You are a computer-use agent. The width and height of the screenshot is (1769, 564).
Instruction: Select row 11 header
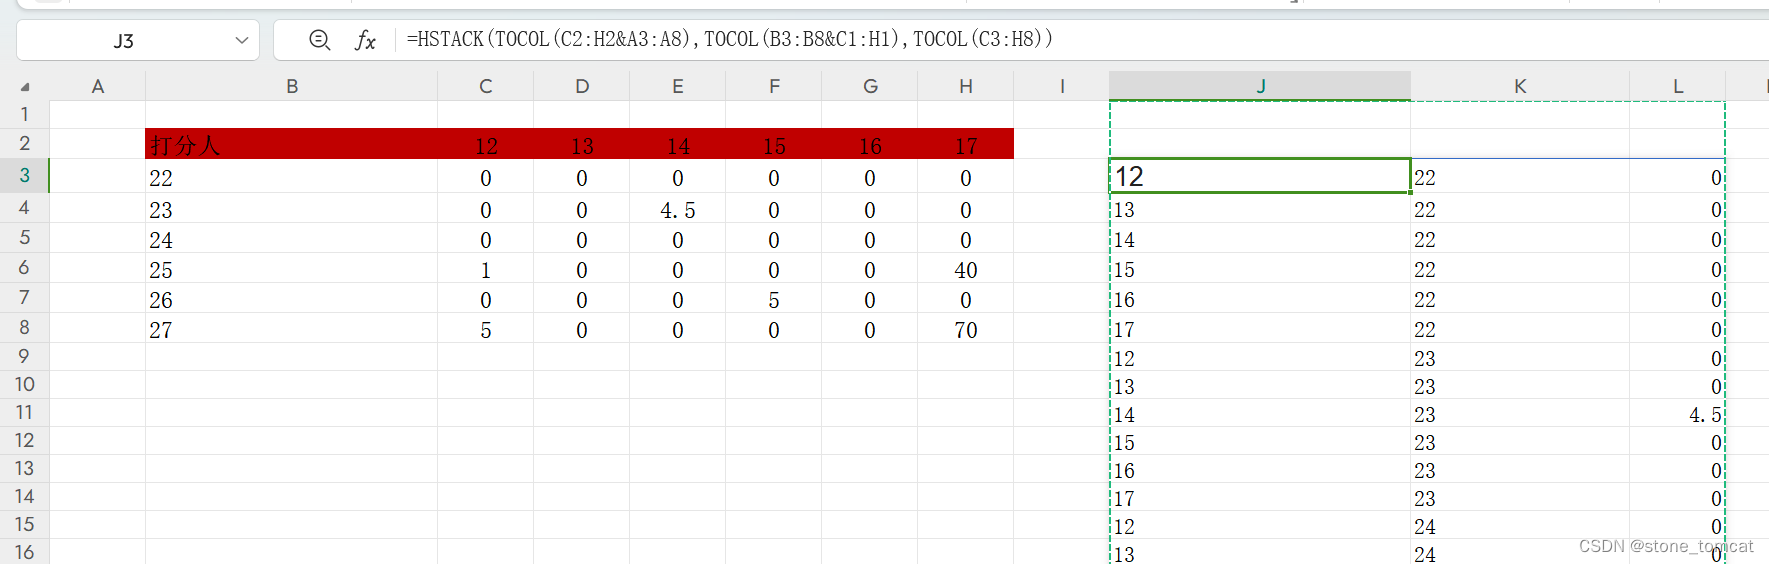tap(25, 412)
